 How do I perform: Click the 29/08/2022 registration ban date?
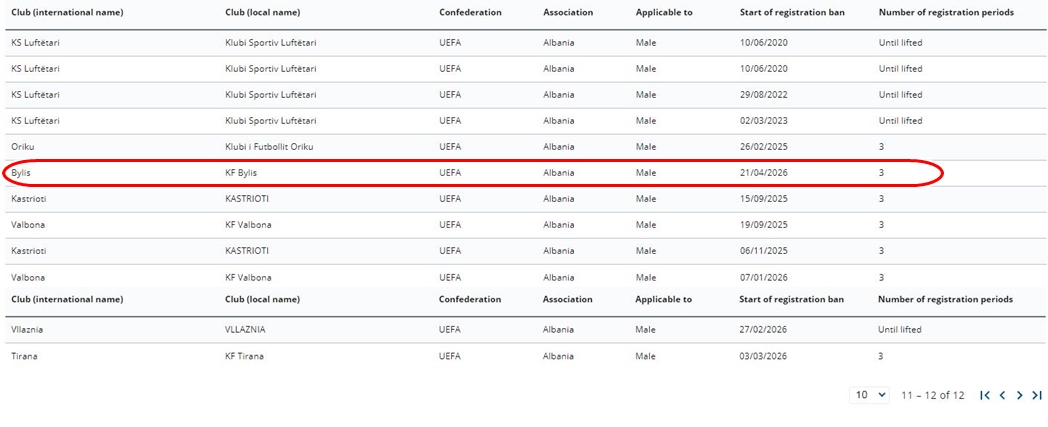[x=764, y=95]
